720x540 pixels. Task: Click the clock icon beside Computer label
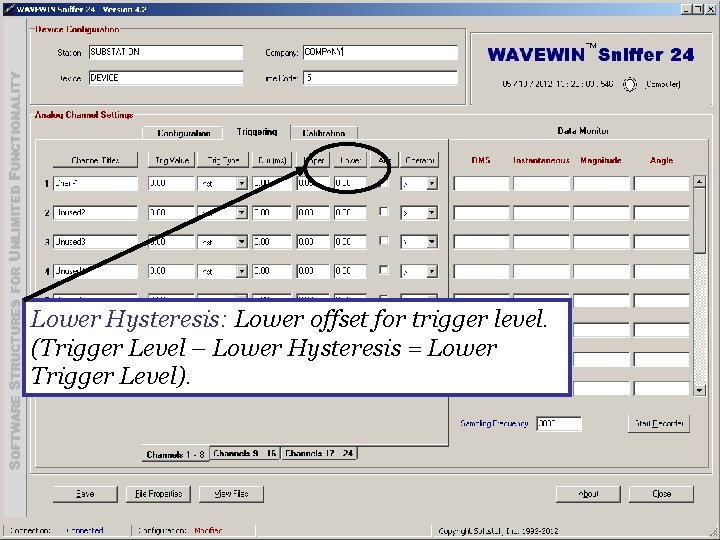(630, 84)
